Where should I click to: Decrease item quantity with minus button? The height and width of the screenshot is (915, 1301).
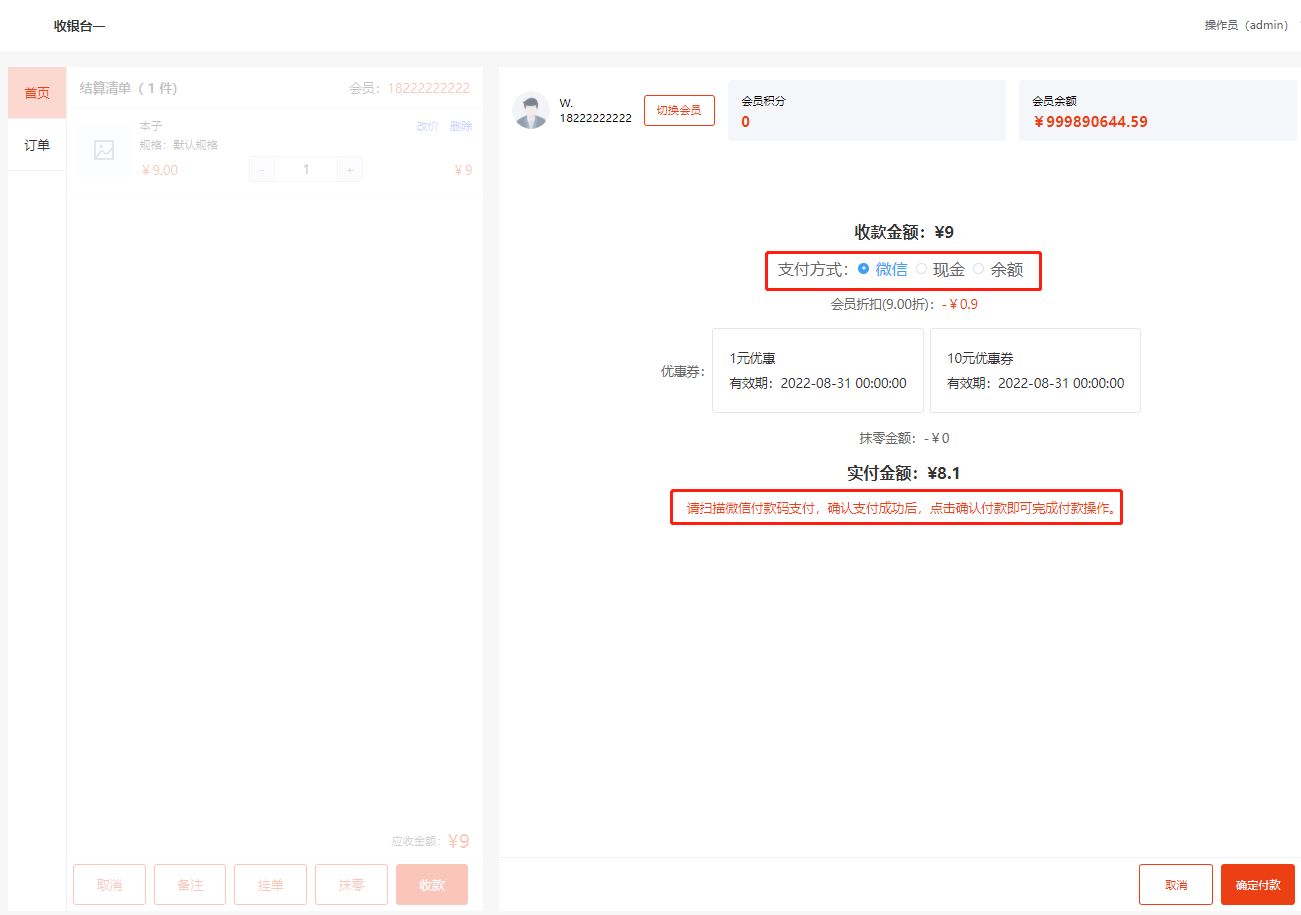(x=262, y=170)
